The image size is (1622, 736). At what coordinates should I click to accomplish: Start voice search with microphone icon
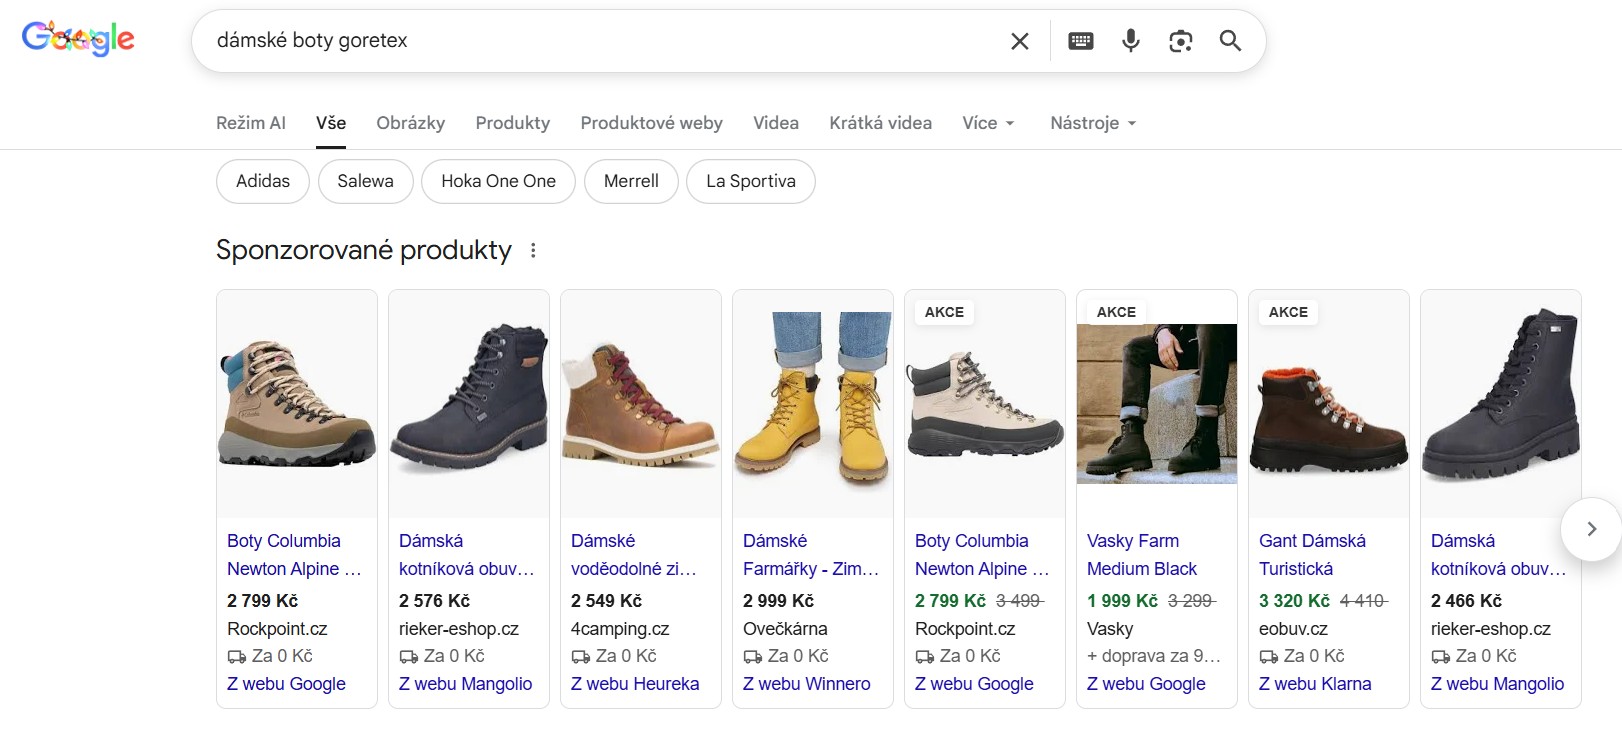coord(1131,41)
